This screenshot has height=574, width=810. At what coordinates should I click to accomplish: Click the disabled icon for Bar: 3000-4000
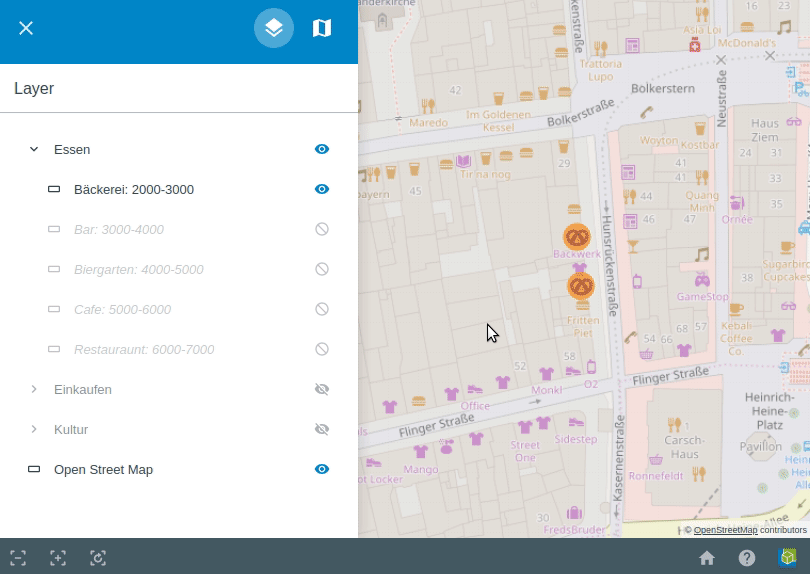[x=322, y=229]
